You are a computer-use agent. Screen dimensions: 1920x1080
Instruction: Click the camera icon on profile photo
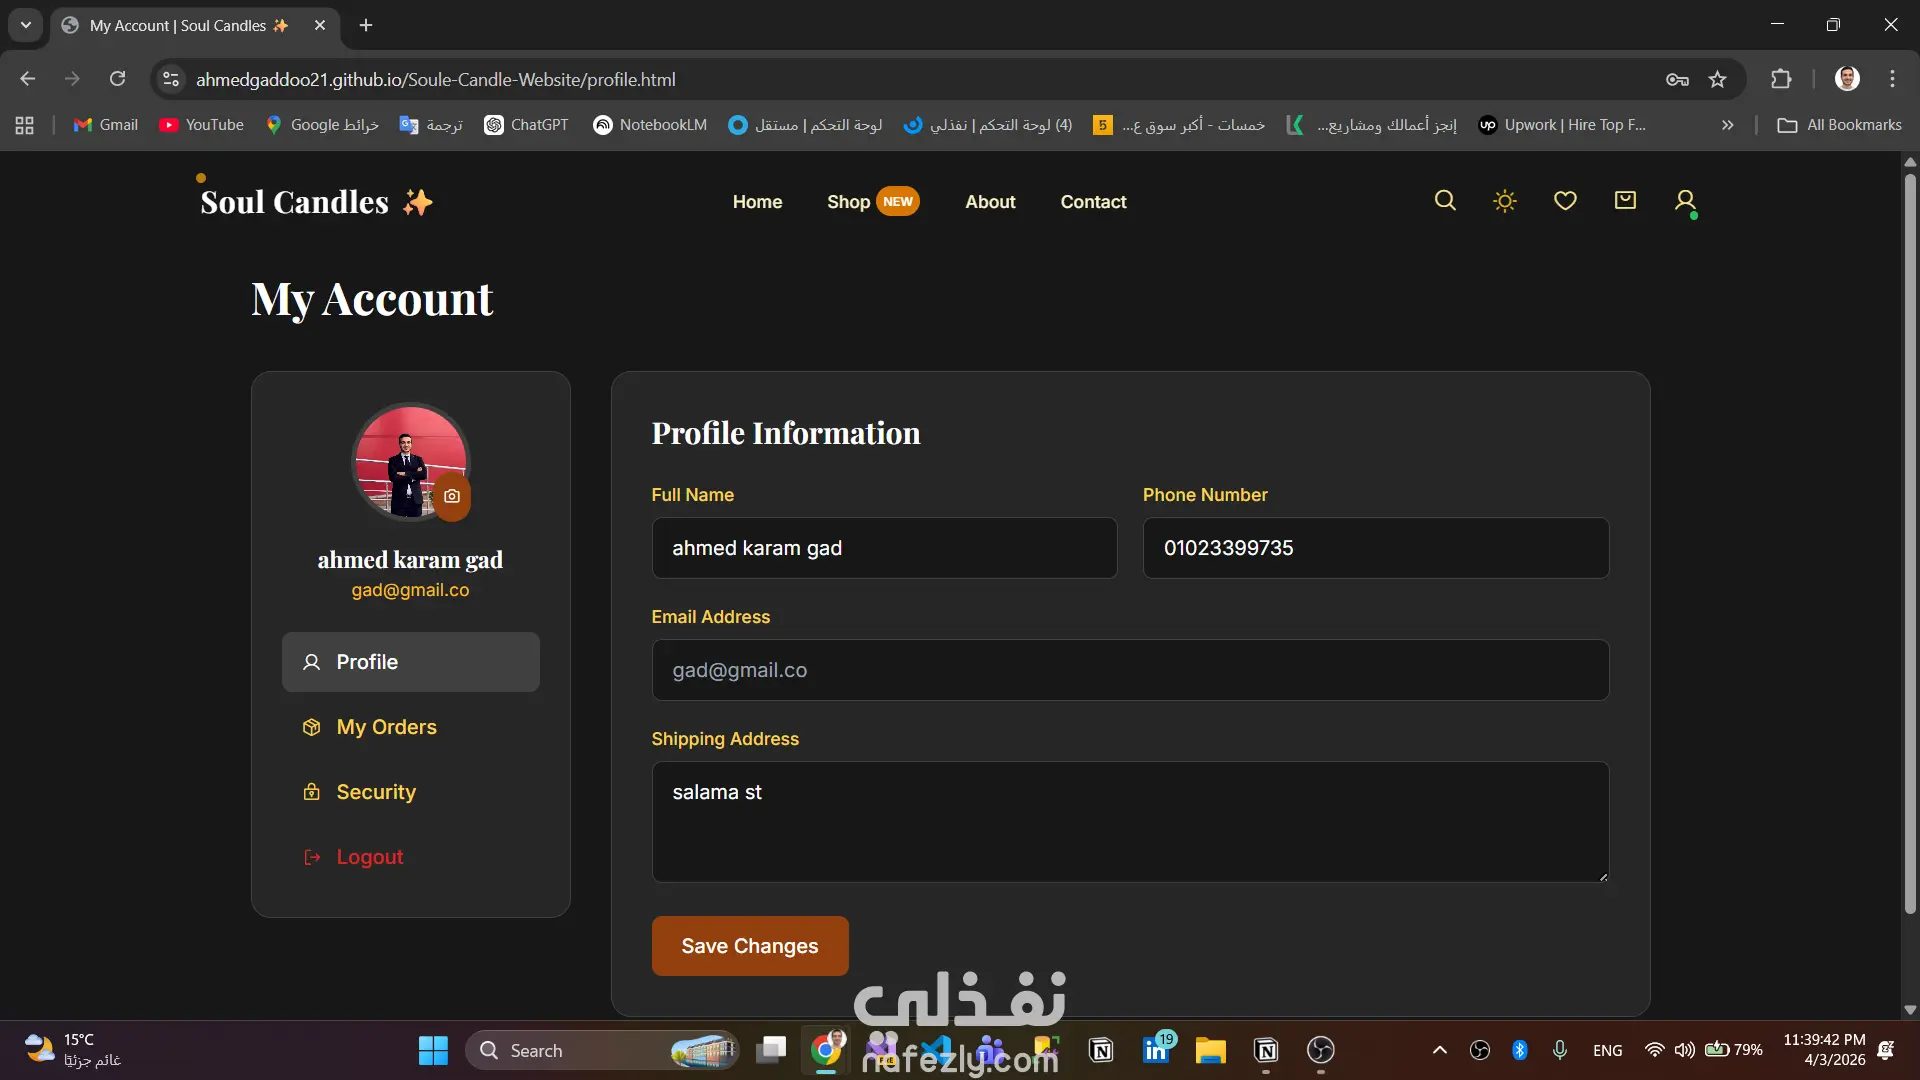click(452, 496)
